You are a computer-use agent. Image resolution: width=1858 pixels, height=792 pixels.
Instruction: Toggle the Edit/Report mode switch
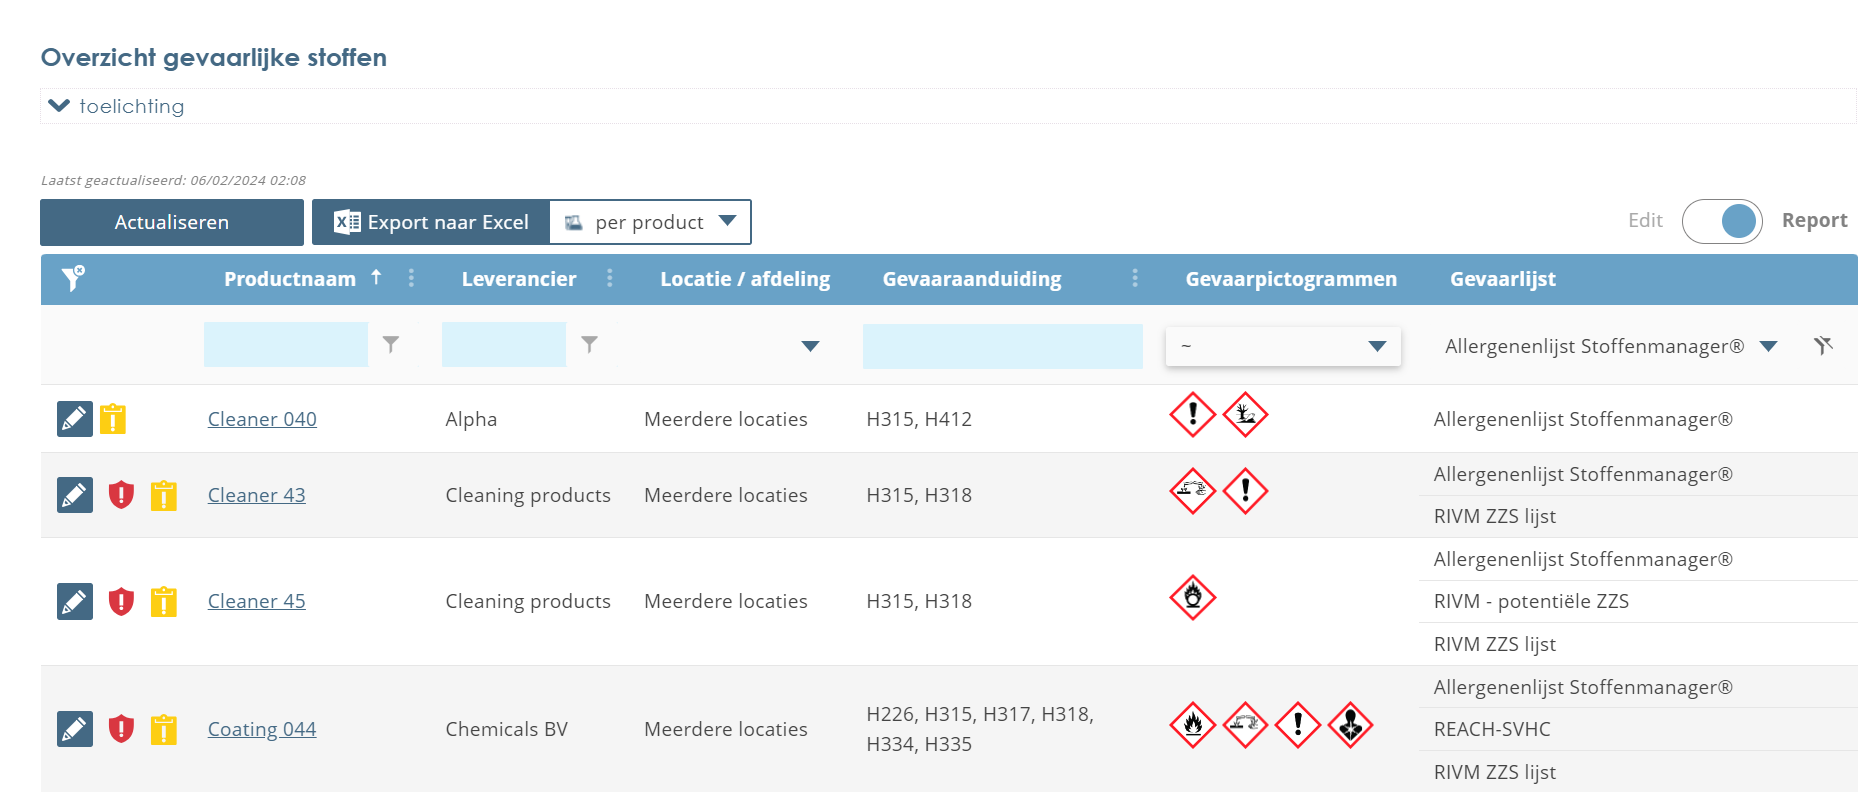coord(1722,221)
